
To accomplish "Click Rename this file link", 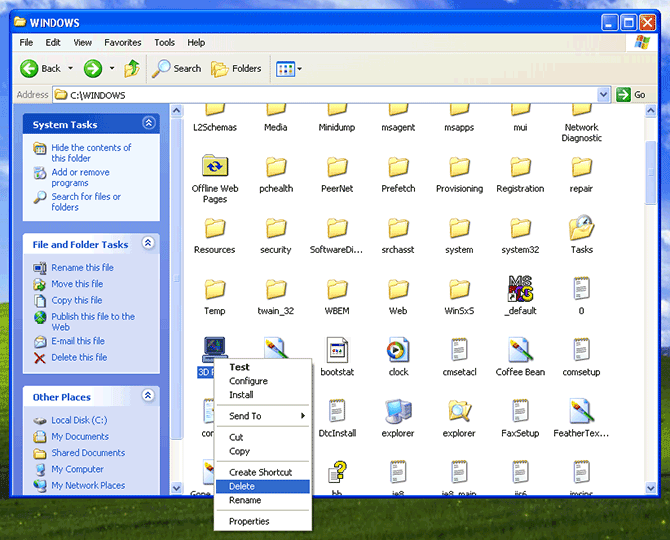I will coord(82,267).
